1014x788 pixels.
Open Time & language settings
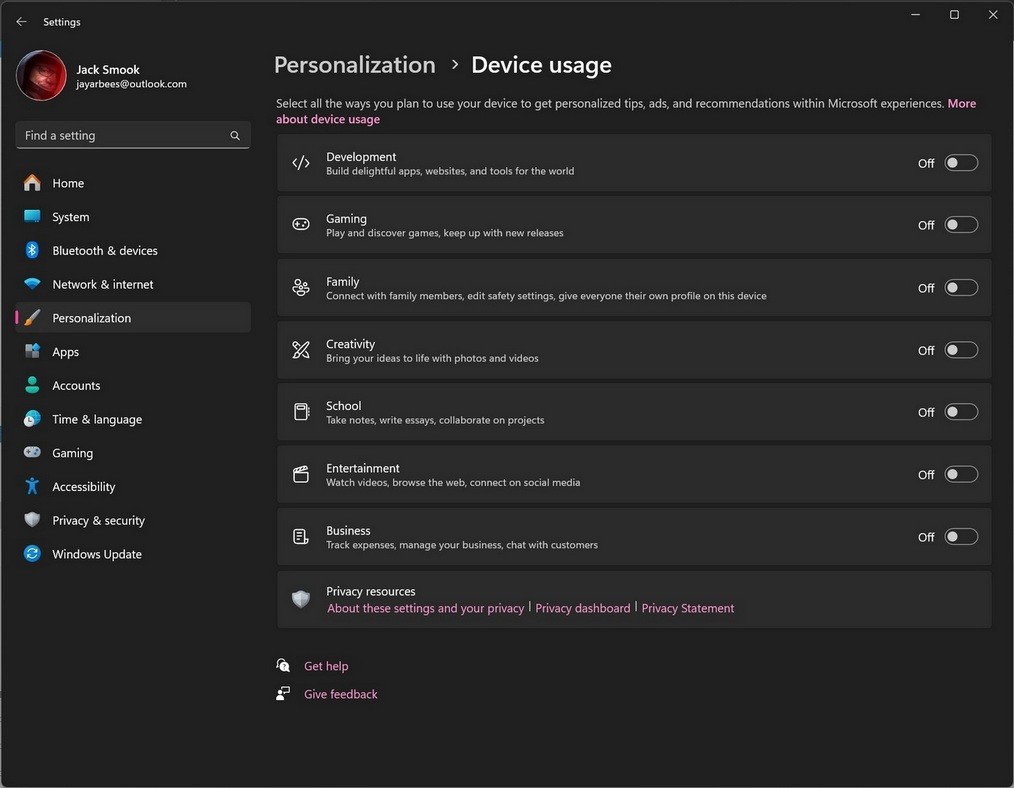click(x=96, y=420)
